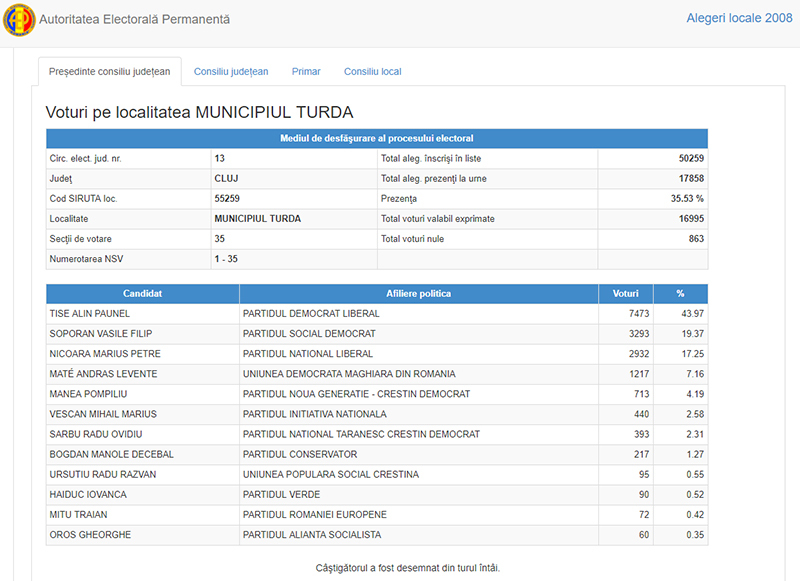The width and height of the screenshot is (800, 581).
Task: Click the % column header
Action: (680, 294)
